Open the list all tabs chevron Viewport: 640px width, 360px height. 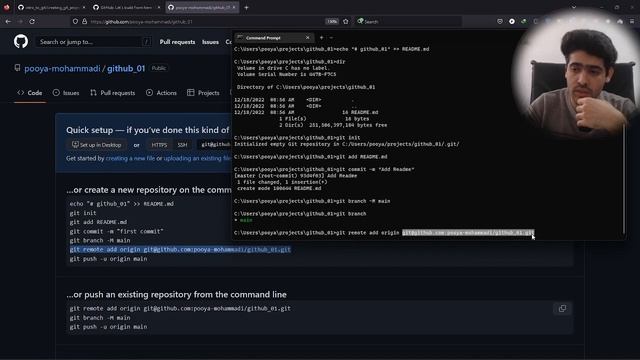pyautogui.click(x=573, y=7)
